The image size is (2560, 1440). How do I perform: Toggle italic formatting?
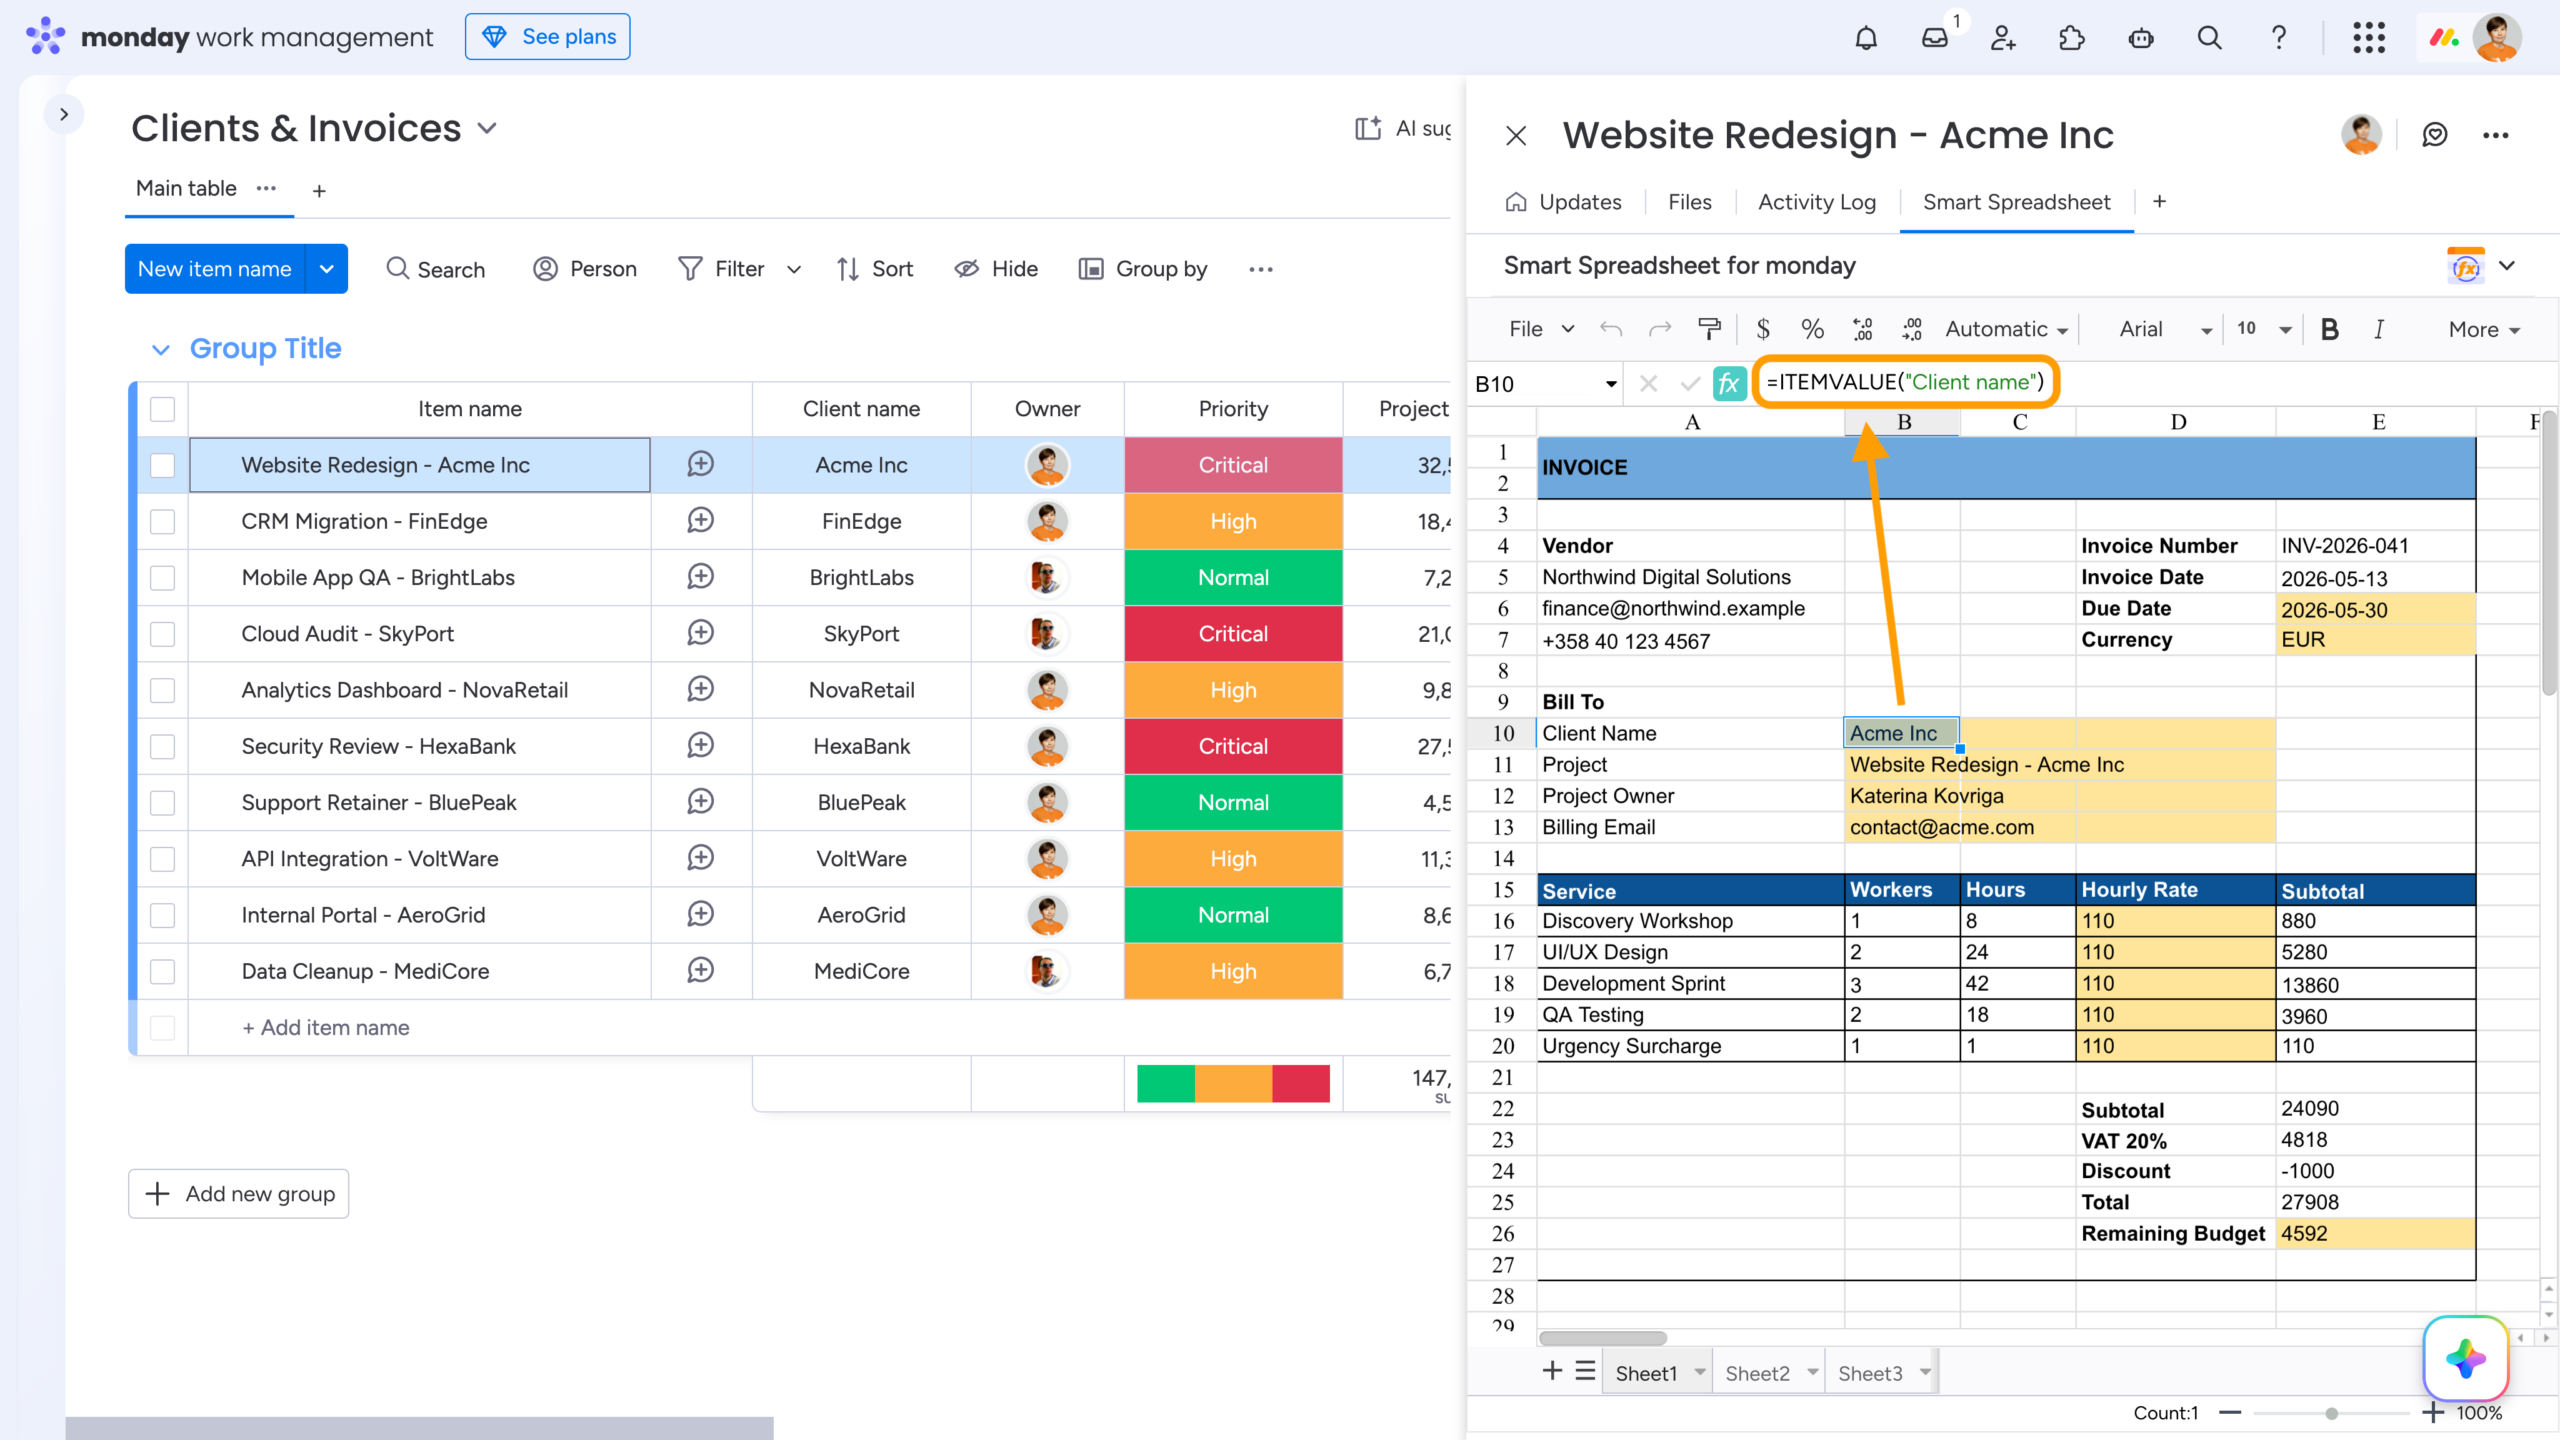tap(2379, 329)
